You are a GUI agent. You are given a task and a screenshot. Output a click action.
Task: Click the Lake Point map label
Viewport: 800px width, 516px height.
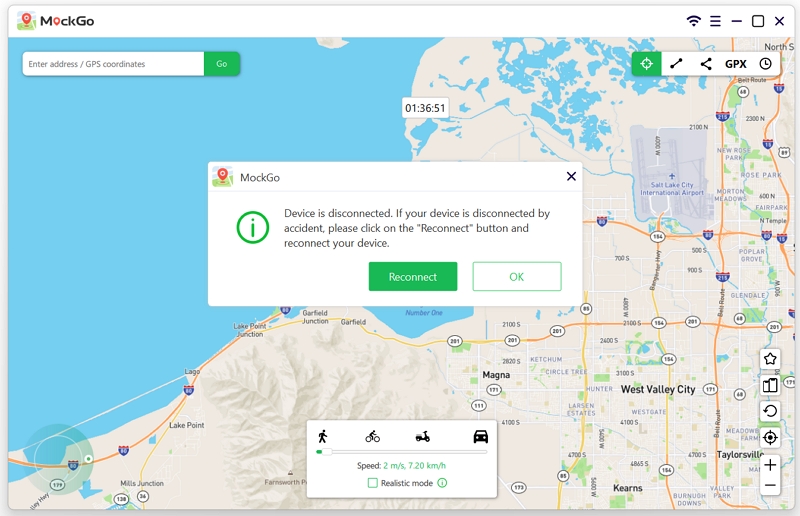186,425
